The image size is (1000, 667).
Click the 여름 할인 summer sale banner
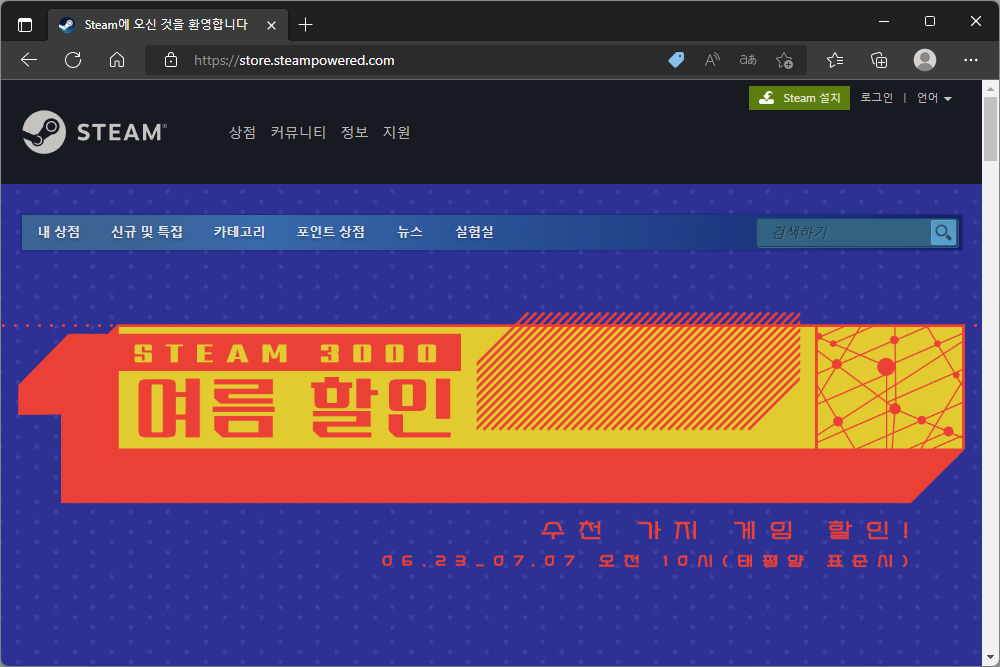tap(491, 408)
